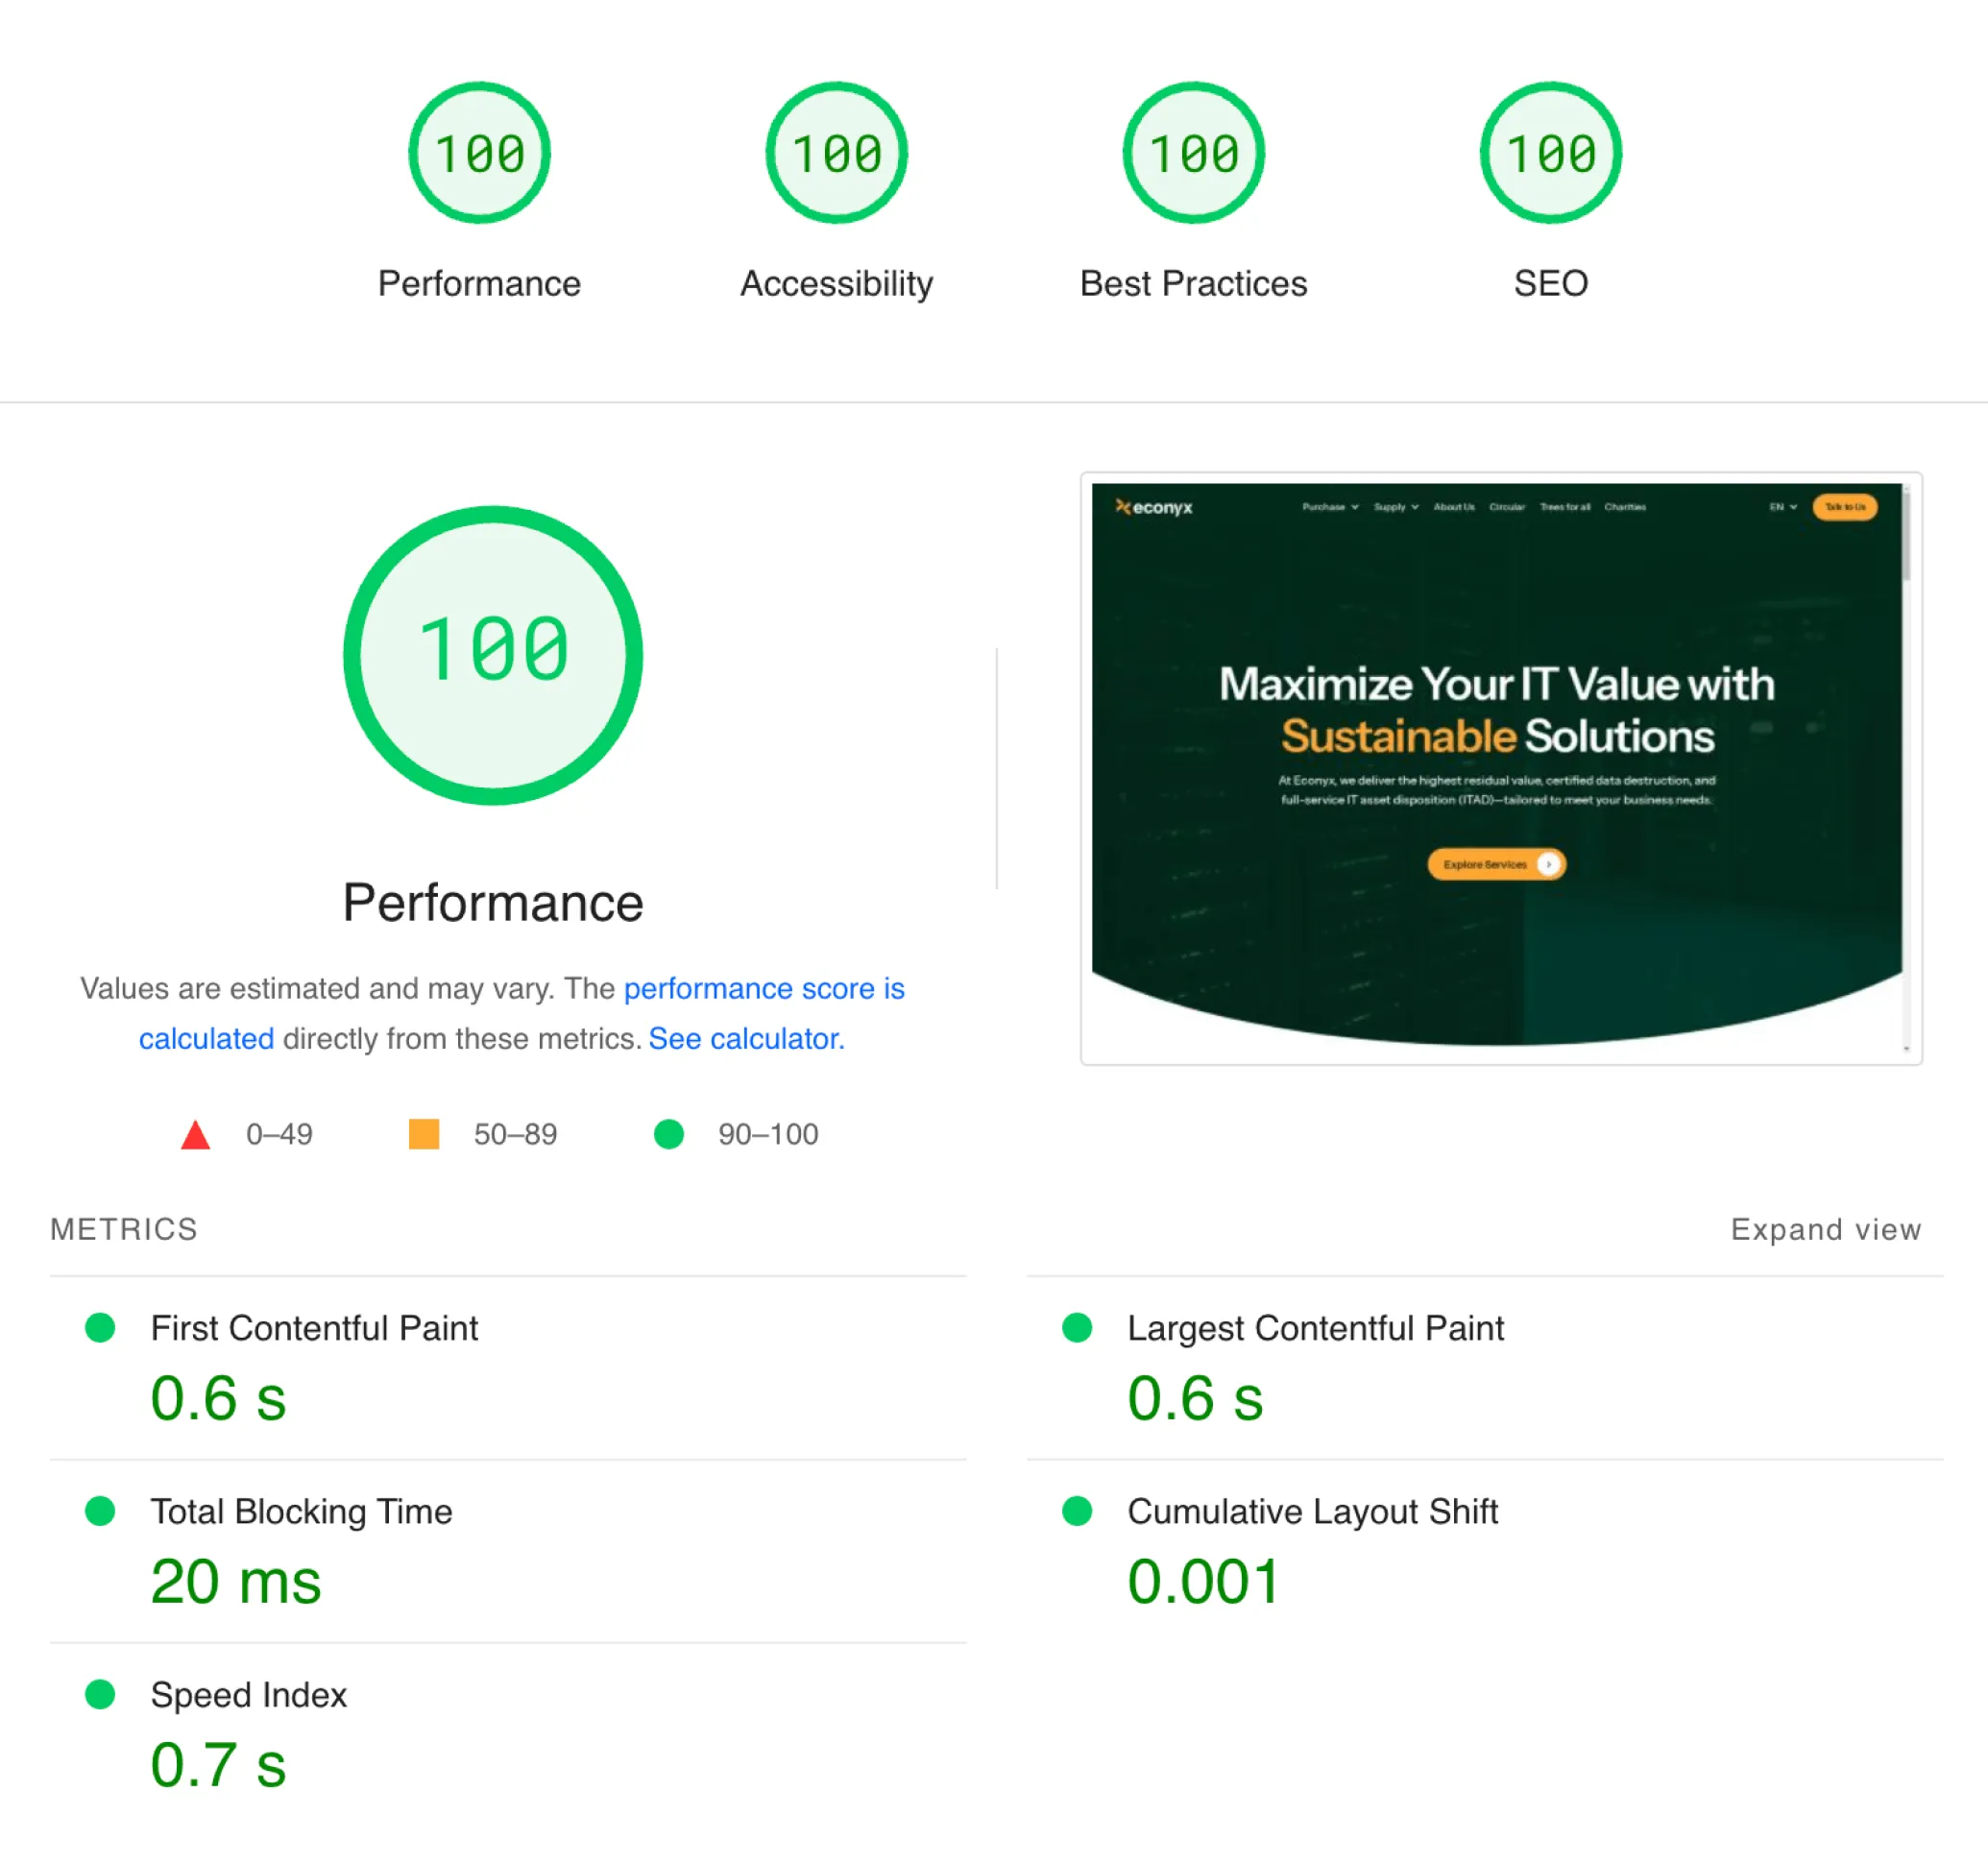Click the SEO score gauge
The image size is (1988, 1864).
(x=1550, y=153)
